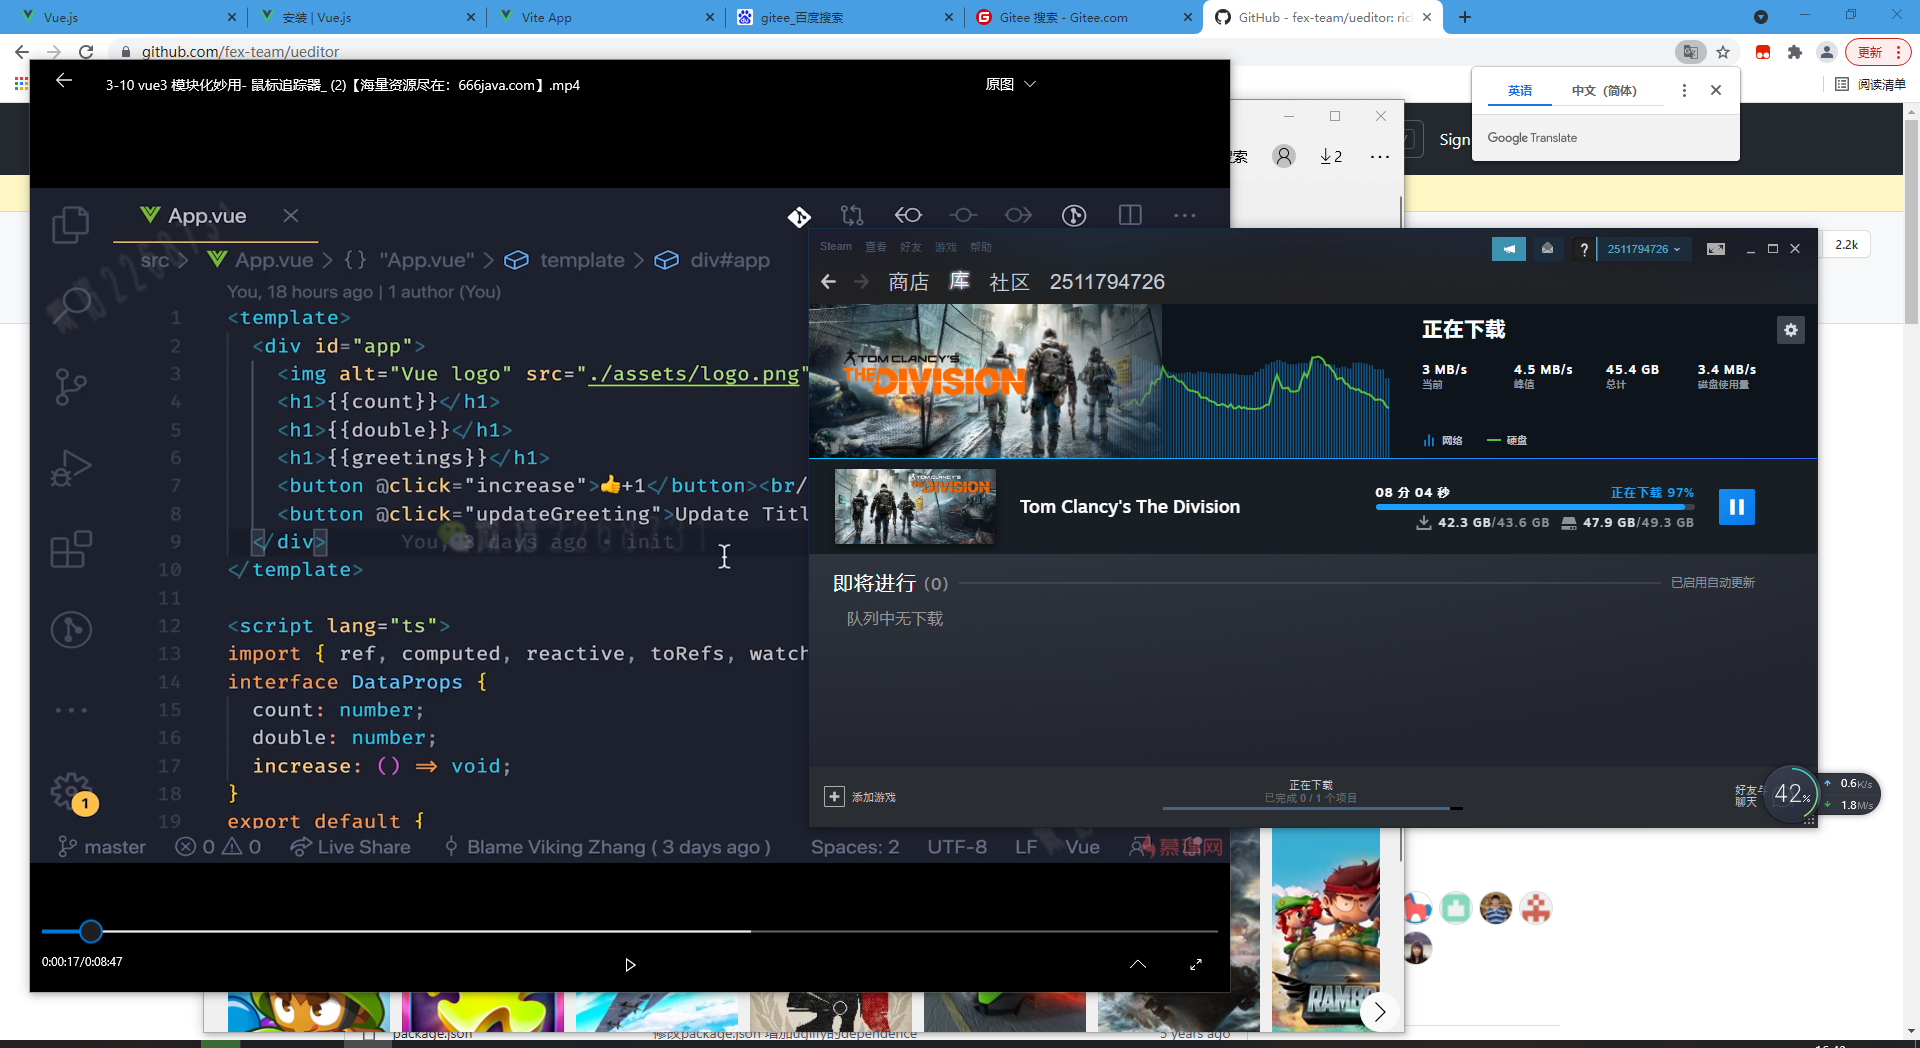This screenshot has height=1048, width=1920.
Task: Open Chrome extensions puzzle icon
Action: 1795,52
